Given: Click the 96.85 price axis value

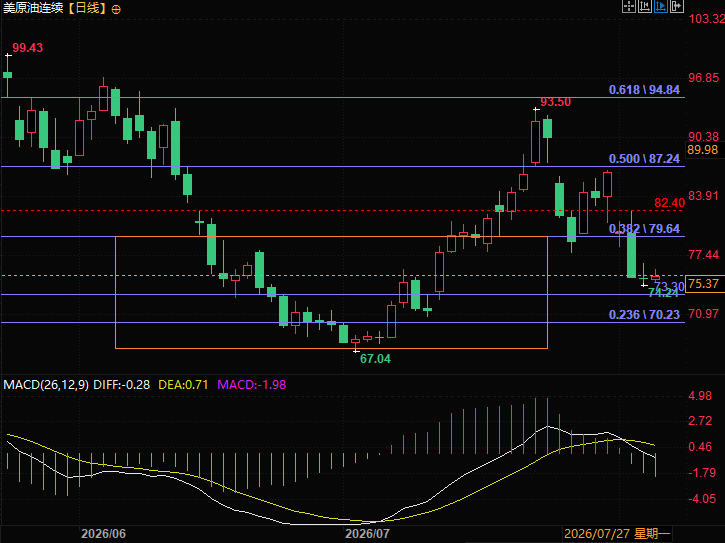Looking at the screenshot, I should coord(704,78).
